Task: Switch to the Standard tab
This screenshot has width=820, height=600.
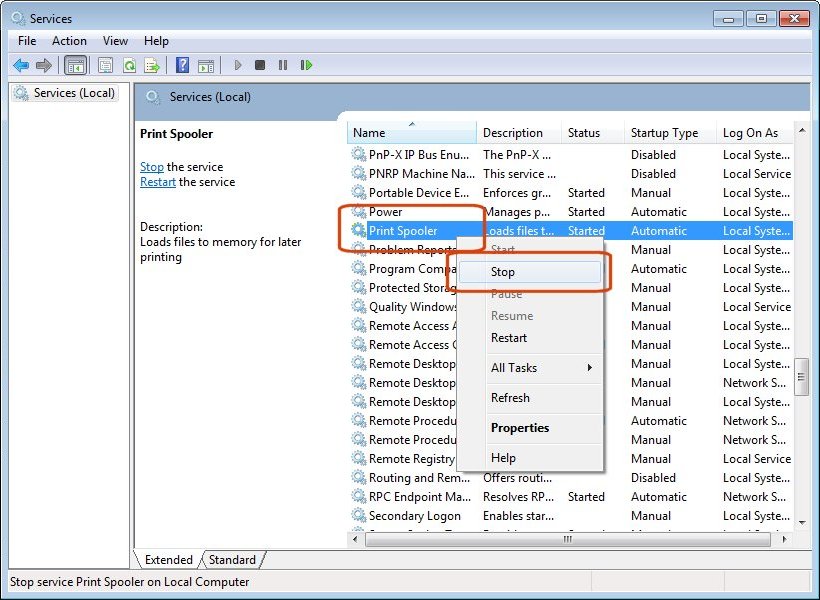Action: [x=232, y=560]
